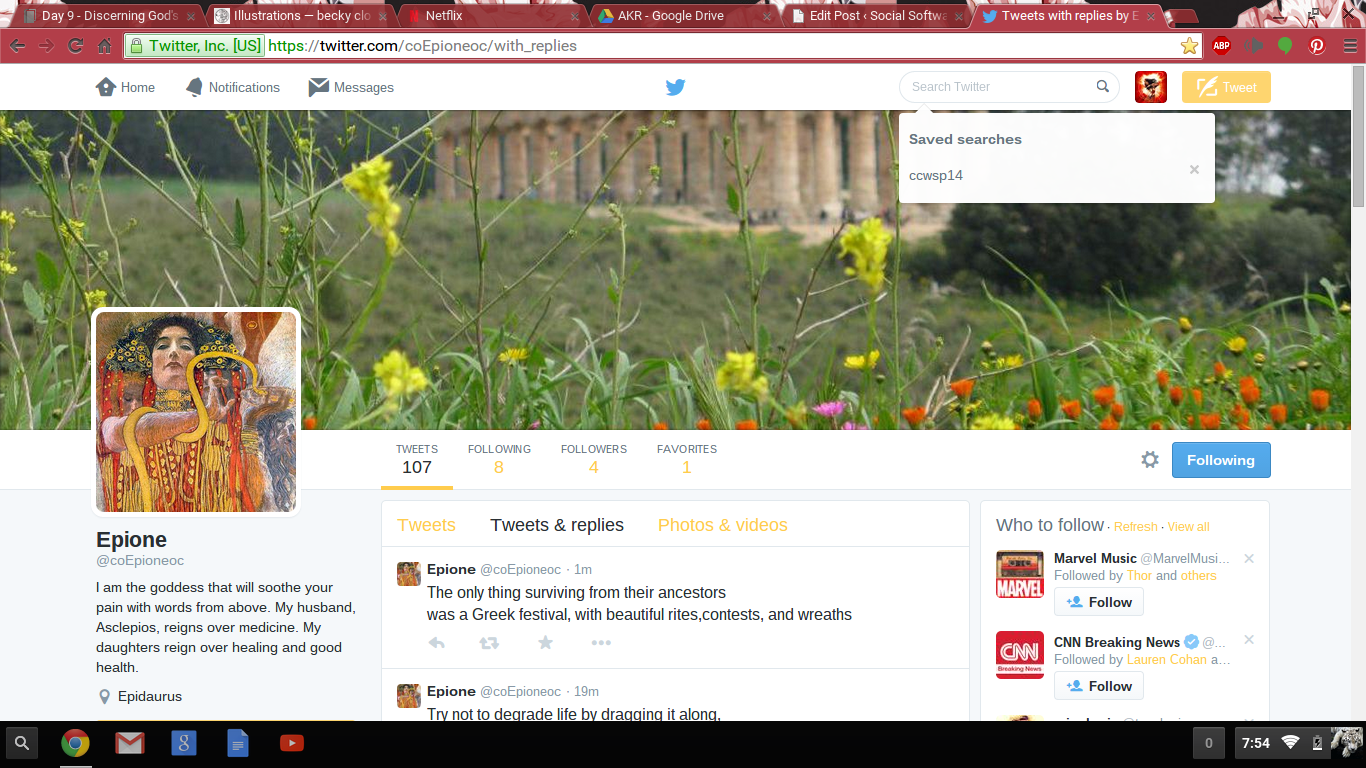This screenshot has width=1366, height=768.
Task: Go to Twitter Home
Action: (125, 87)
